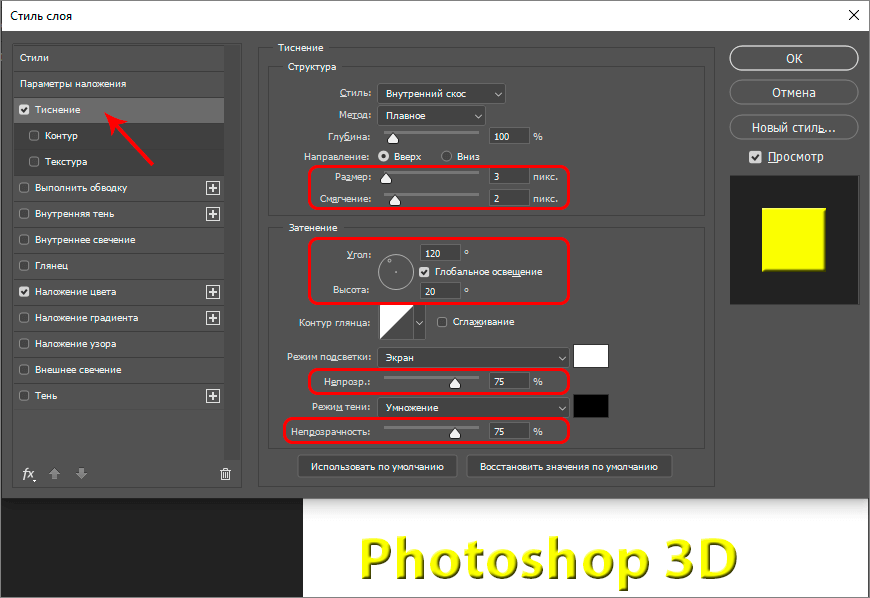Open the Стиль dropdown showing Внутренний скос
Screen dimensions: 870x598
(441, 94)
